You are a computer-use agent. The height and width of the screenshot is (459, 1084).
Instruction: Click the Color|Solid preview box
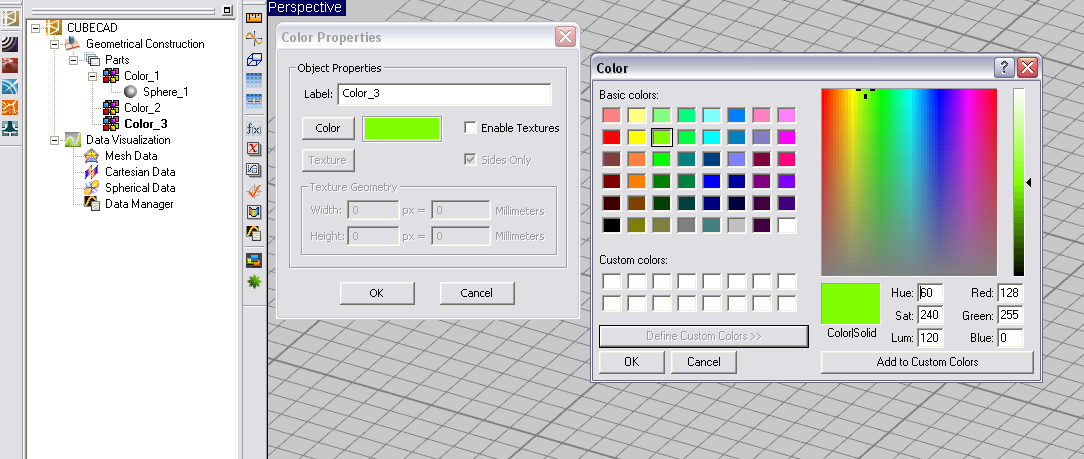point(850,303)
